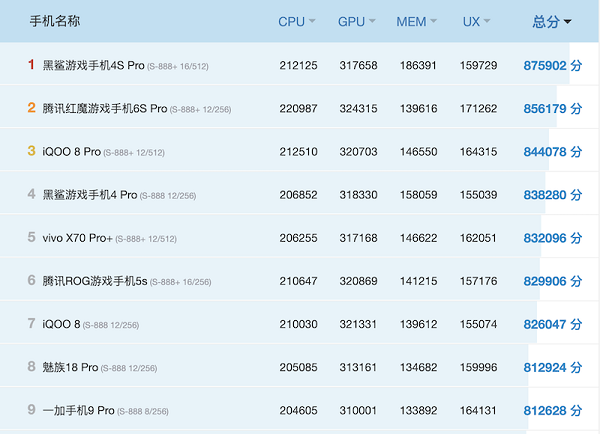The image size is (600, 434).
Task: Sort by UX column header
Action: click(x=476, y=21)
